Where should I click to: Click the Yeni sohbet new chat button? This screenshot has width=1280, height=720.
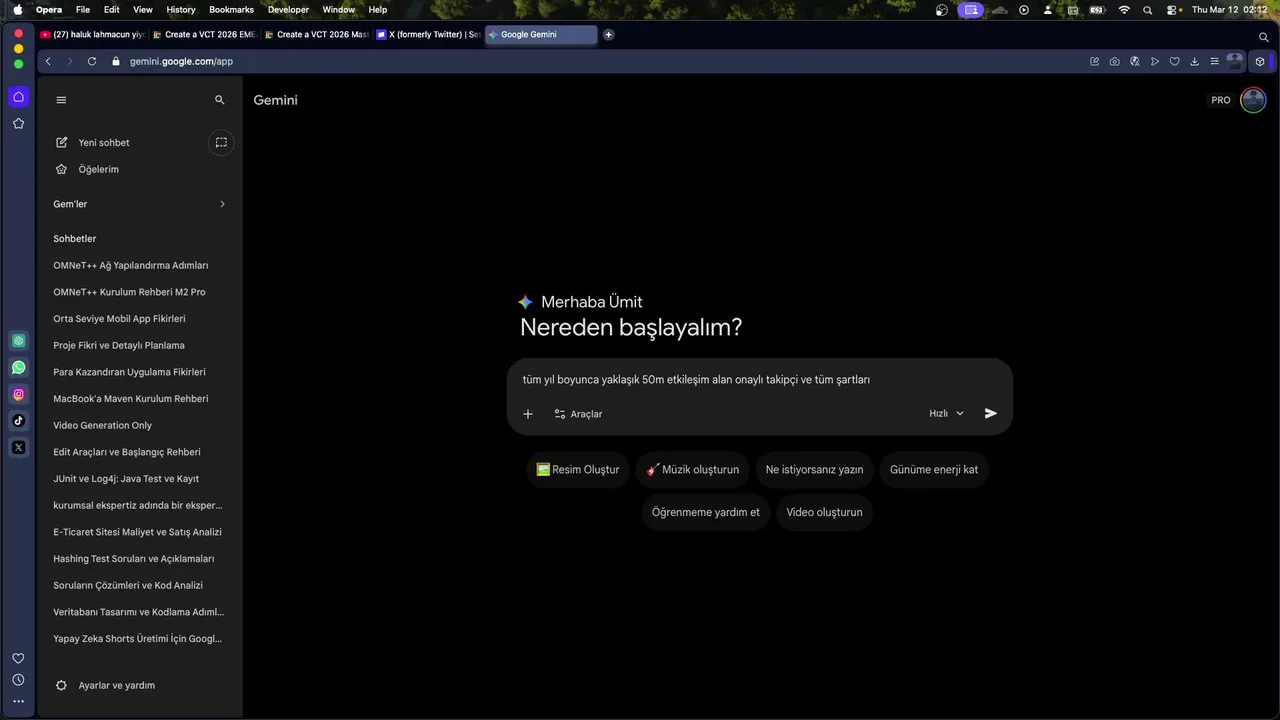click(92, 142)
